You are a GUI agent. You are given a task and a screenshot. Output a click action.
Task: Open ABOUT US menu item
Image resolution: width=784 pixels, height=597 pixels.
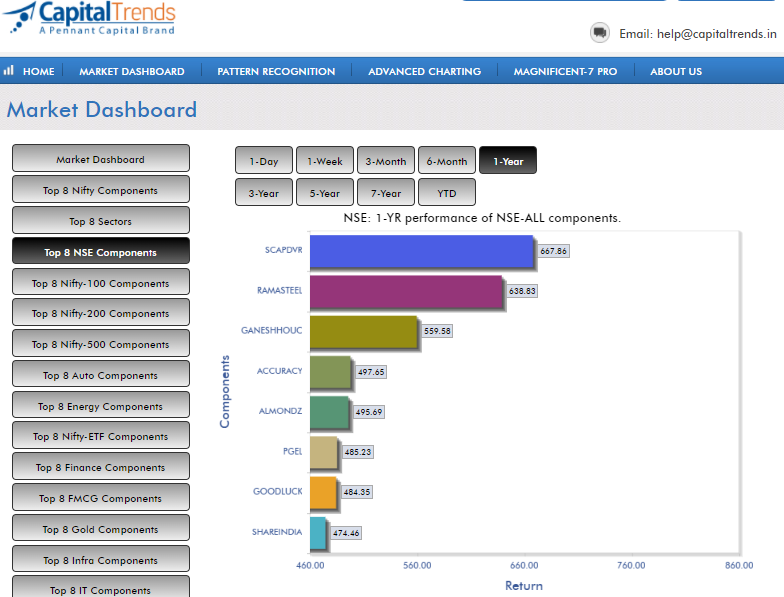click(676, 72)
